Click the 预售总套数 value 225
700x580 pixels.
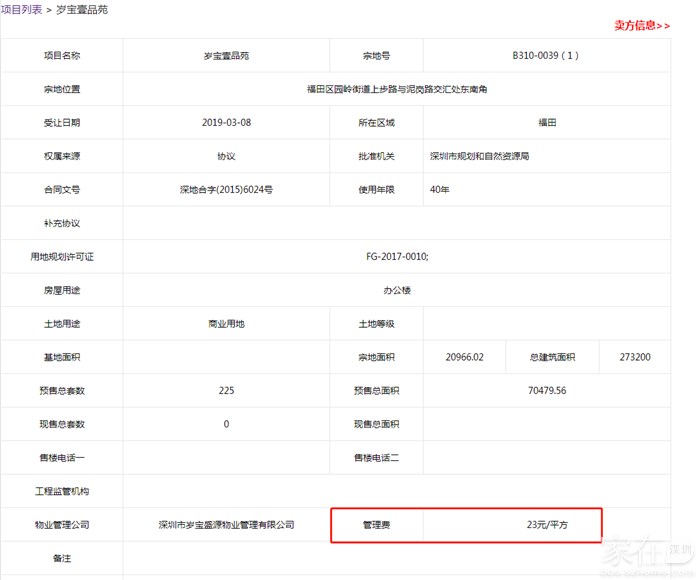pyautogui.click(x=225, y=391)
